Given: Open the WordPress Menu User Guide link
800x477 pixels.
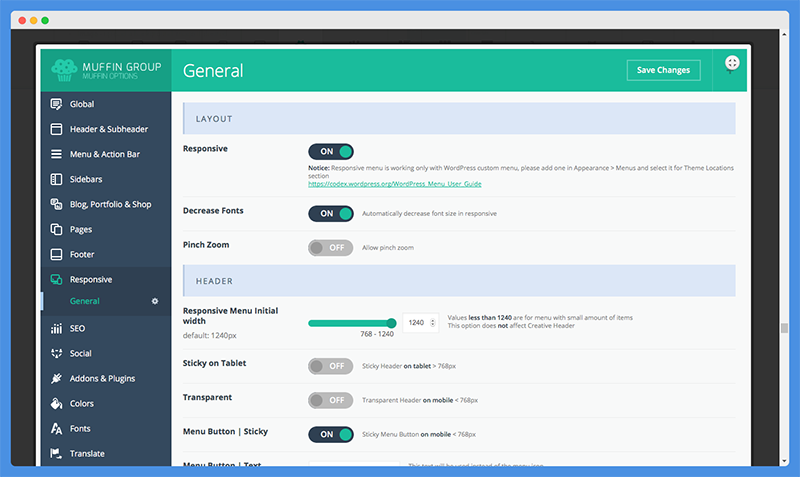Looking at the screenshot, I should [x=394, y=184].
